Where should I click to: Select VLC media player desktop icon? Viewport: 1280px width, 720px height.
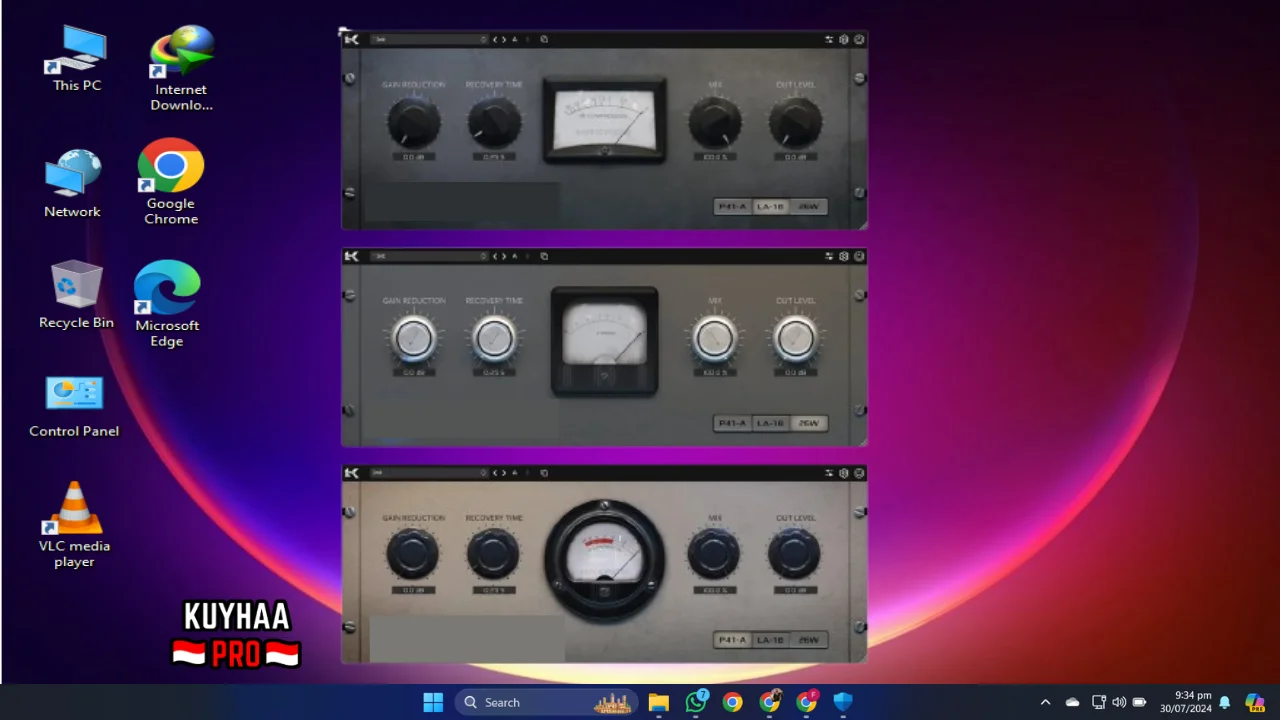[x=75, y=525]
